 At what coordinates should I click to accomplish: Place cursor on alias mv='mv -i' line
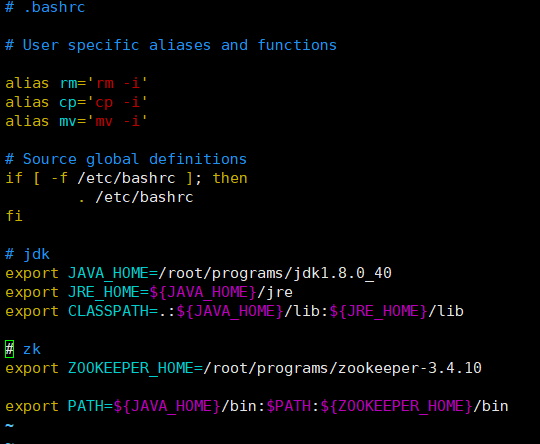point(76,121)
